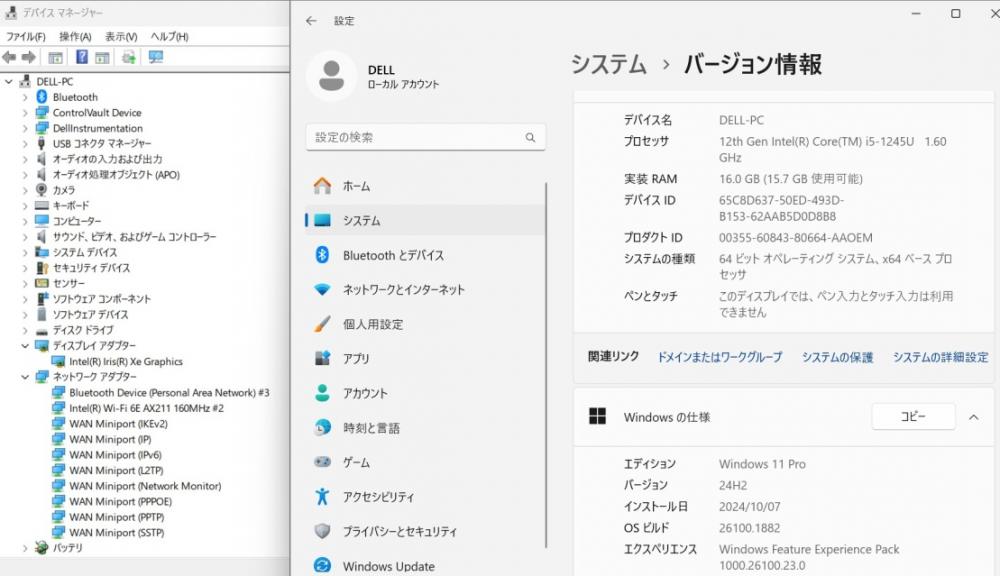This screenshot has width=1000, height=576.
Task: Open the ファイル(F) menu in Device Manager
Action: tap(26, 36)
